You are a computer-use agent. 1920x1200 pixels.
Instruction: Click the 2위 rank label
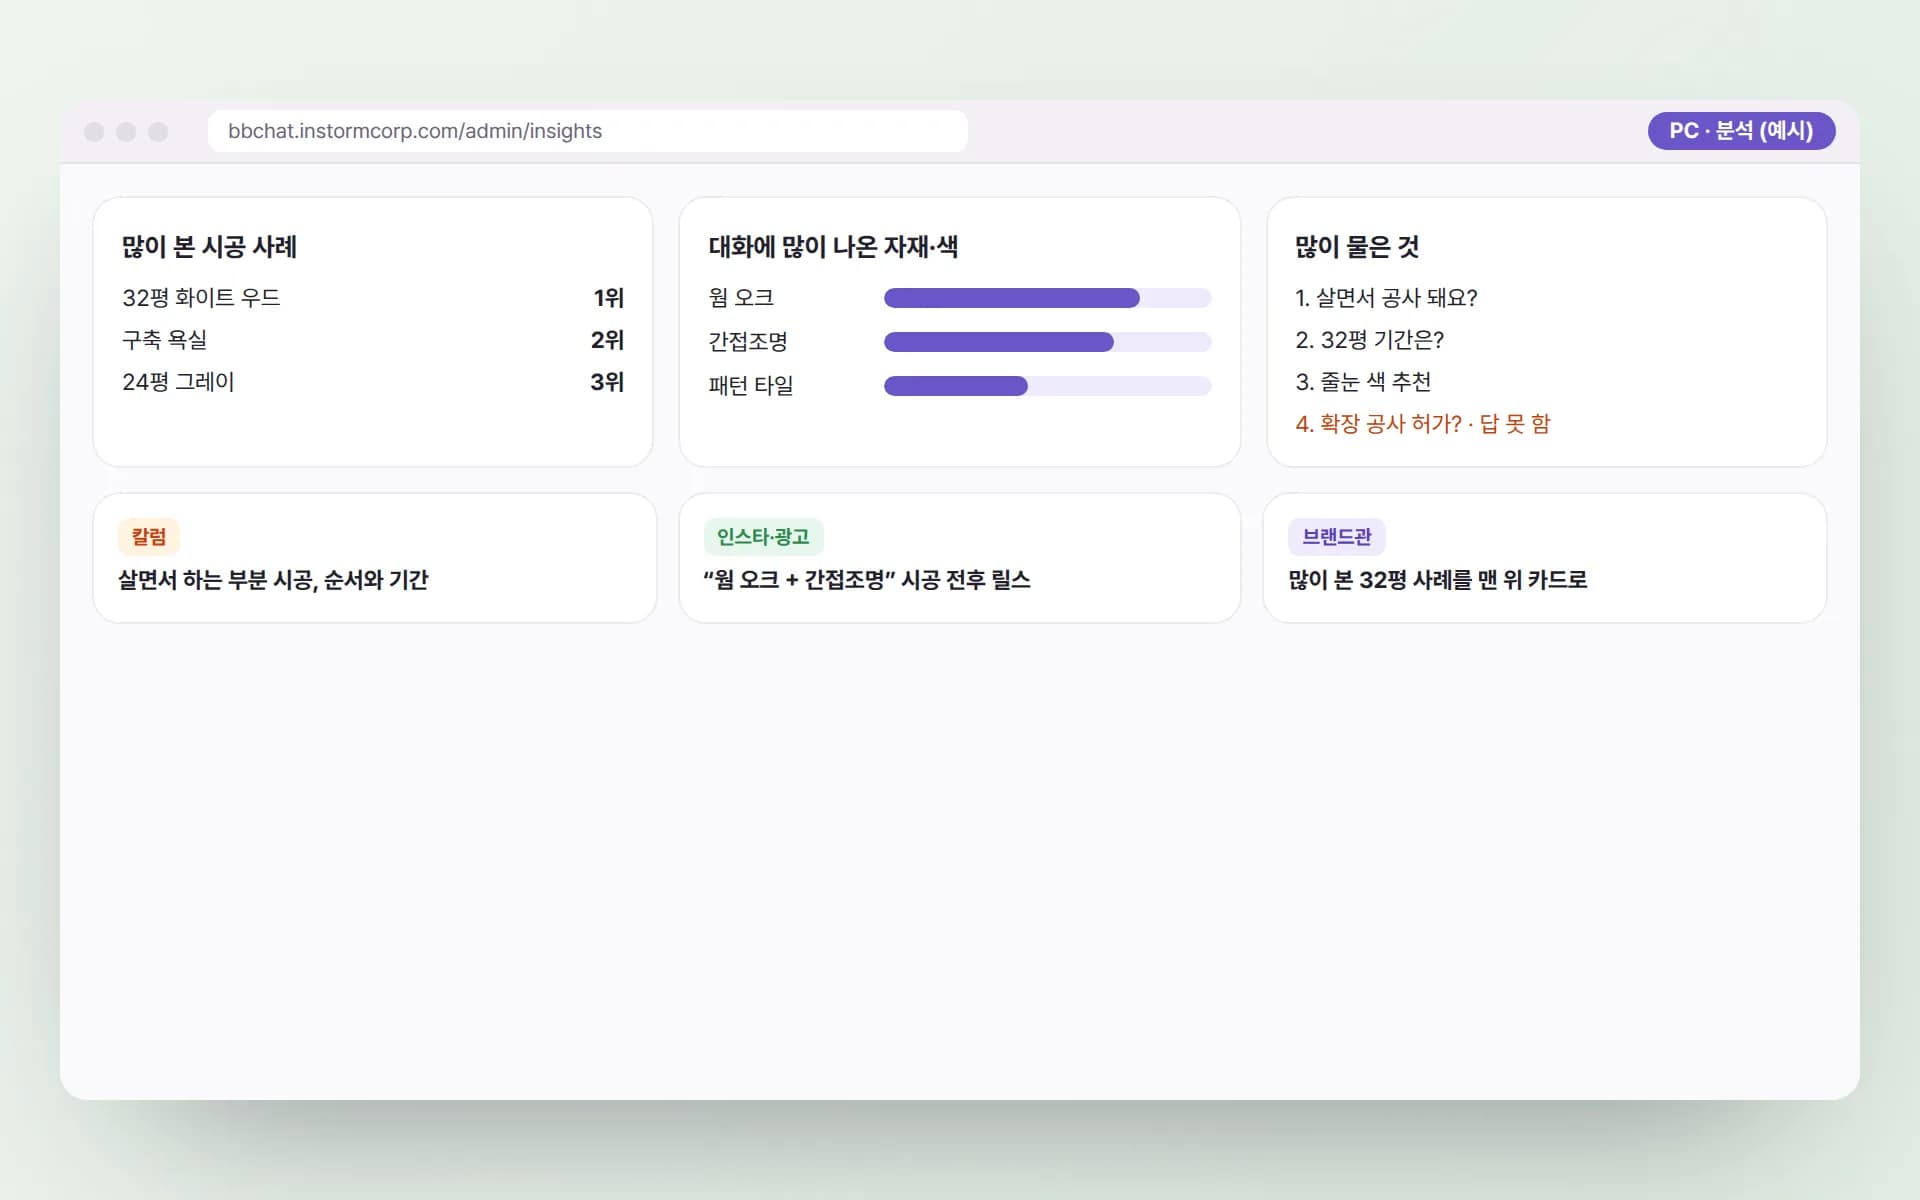click(607, 340)
